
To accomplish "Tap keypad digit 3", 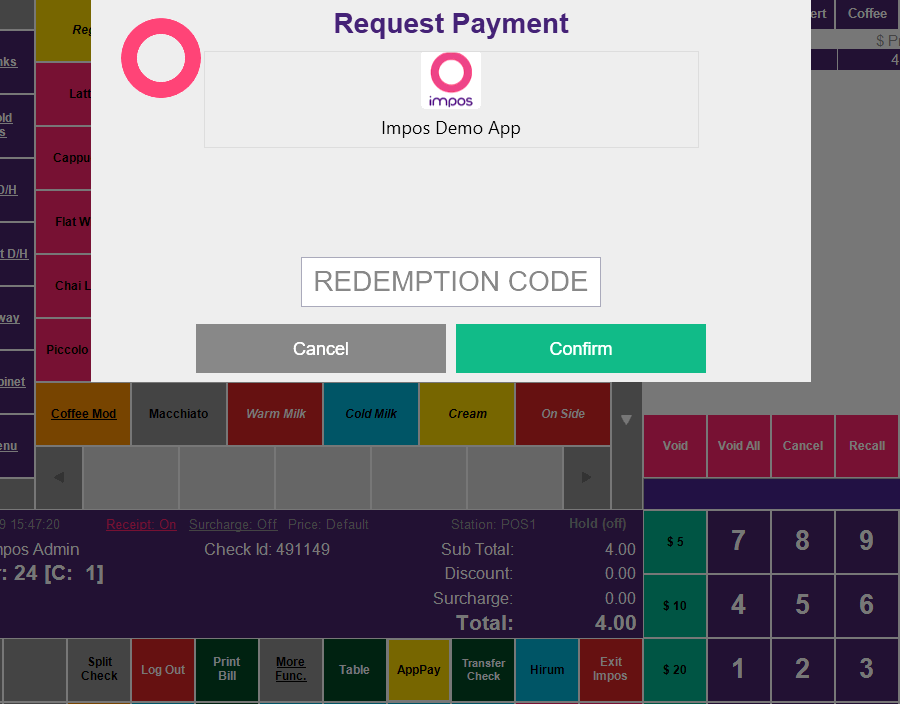I will tap(867, 670).
